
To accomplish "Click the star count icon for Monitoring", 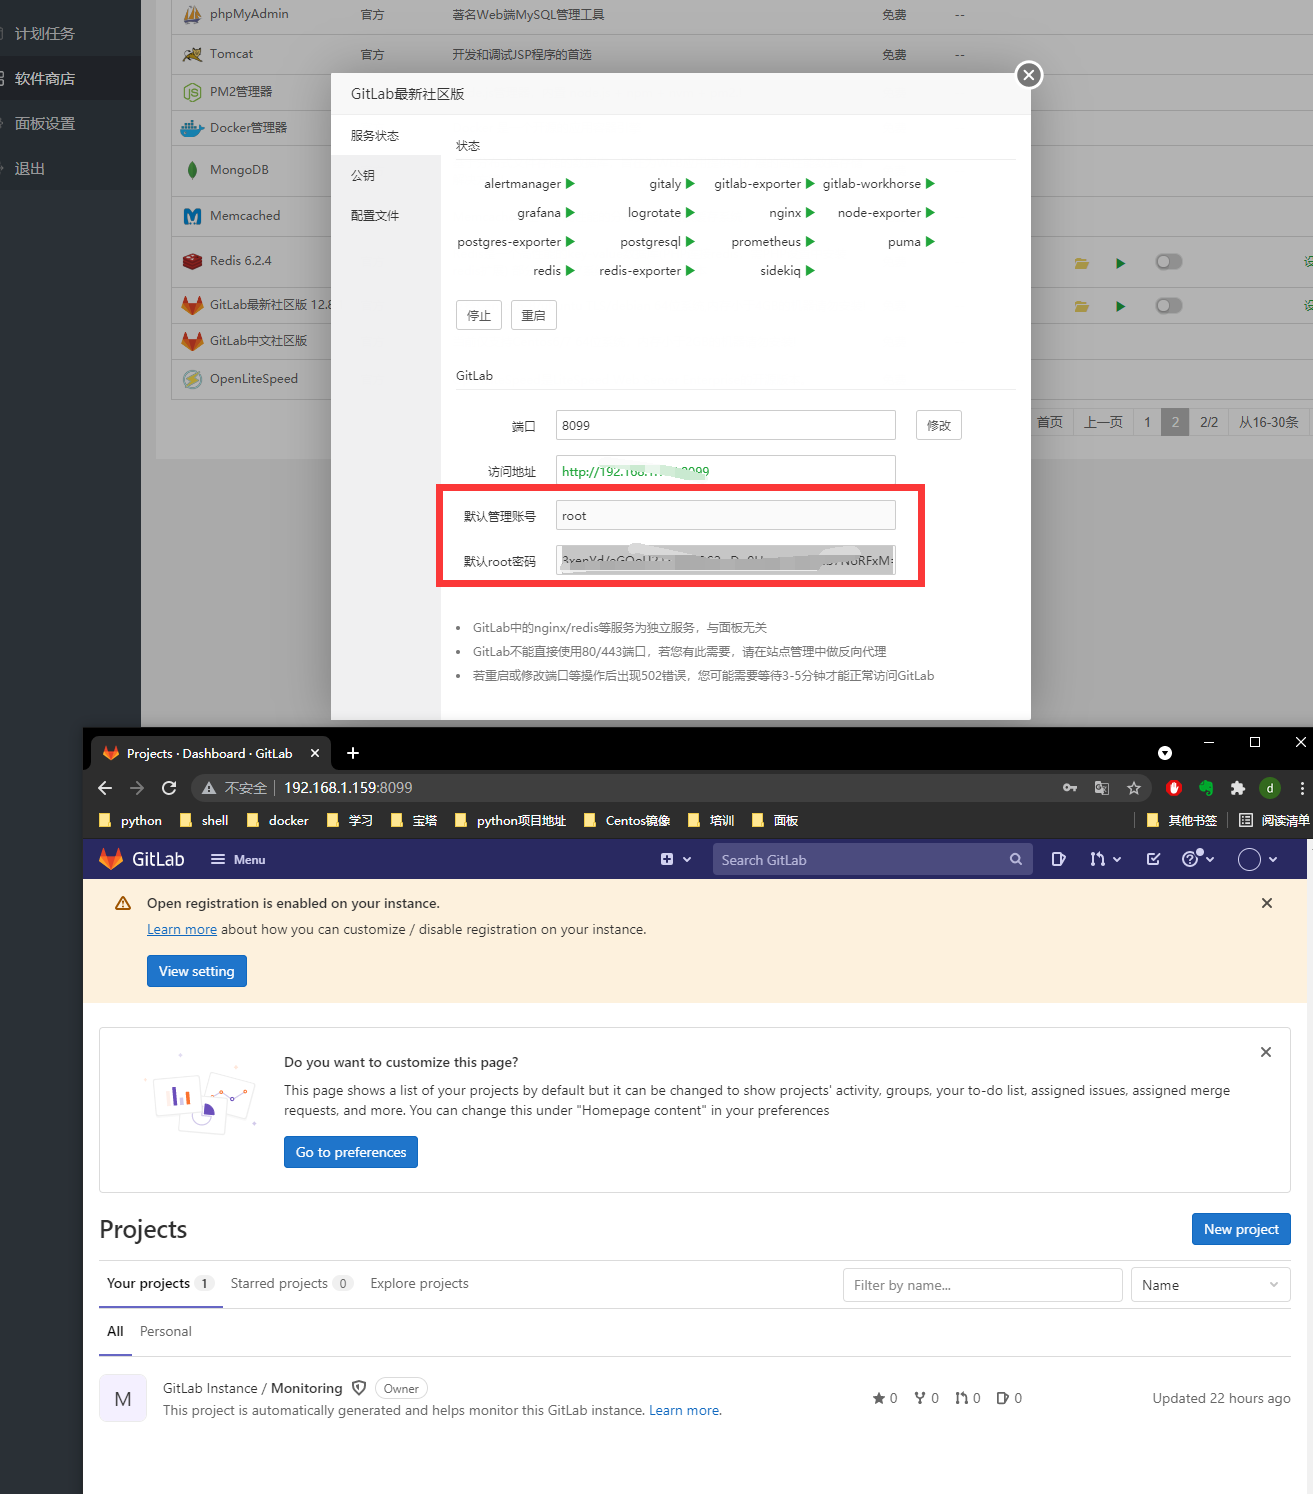I will [x=885, y=1398].
